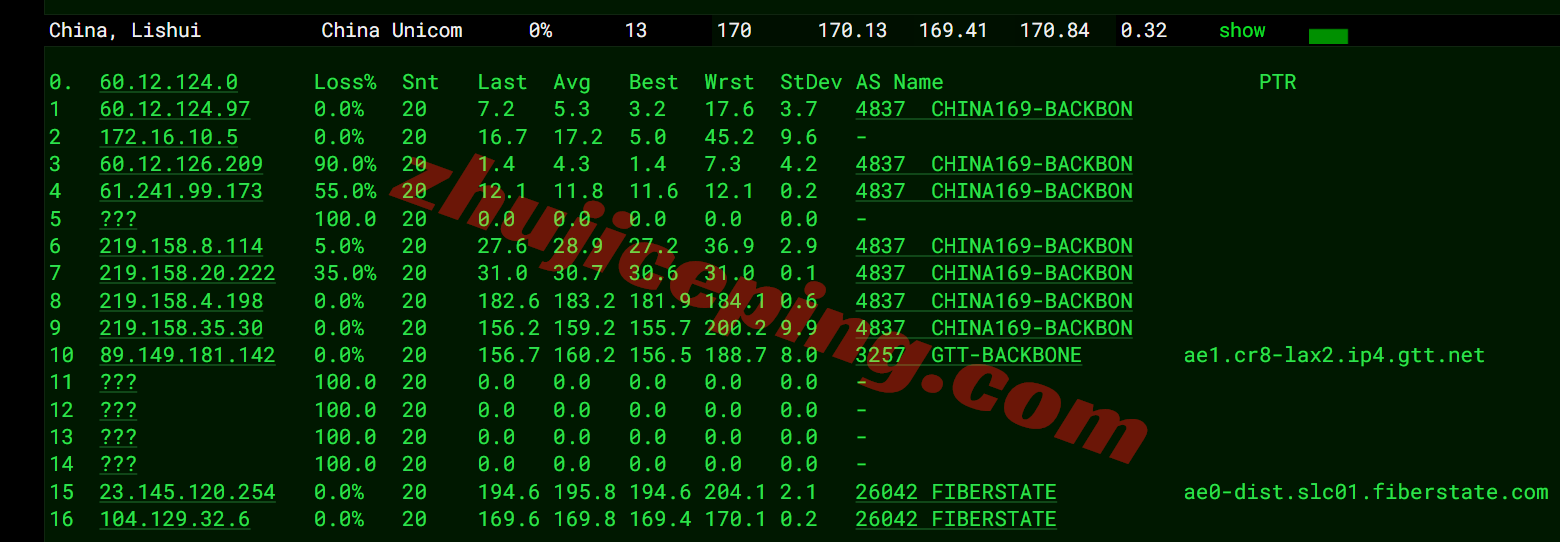Click the 35.0% loss value on hop 7
The image size is (1560, 542).
click(345, 273)
